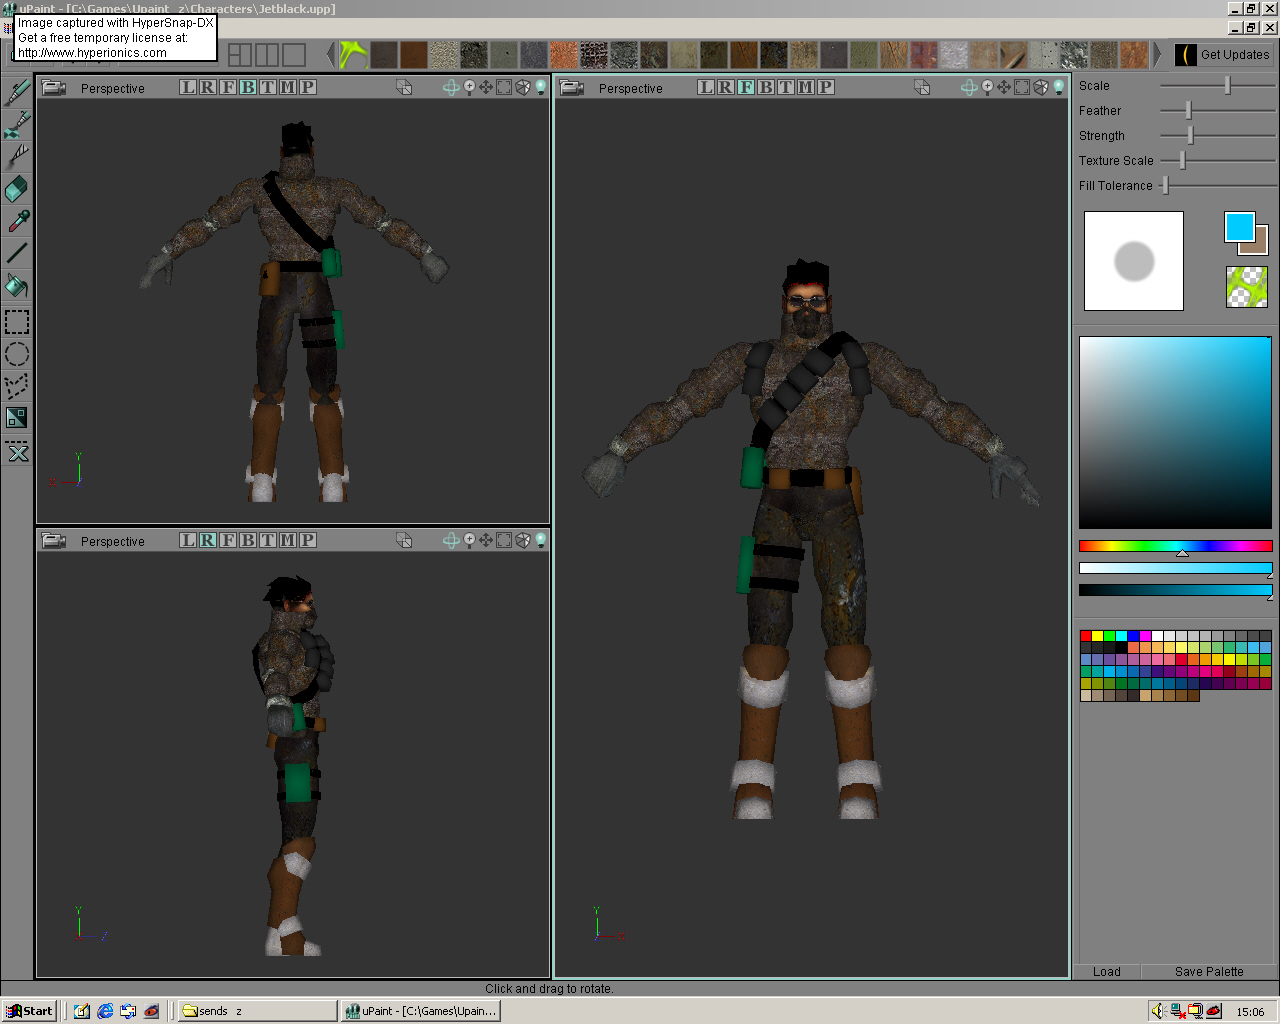The image size is (1280, 1024).
Task: Open the uPaint window from the taskbar
Action: [420, 1010]
